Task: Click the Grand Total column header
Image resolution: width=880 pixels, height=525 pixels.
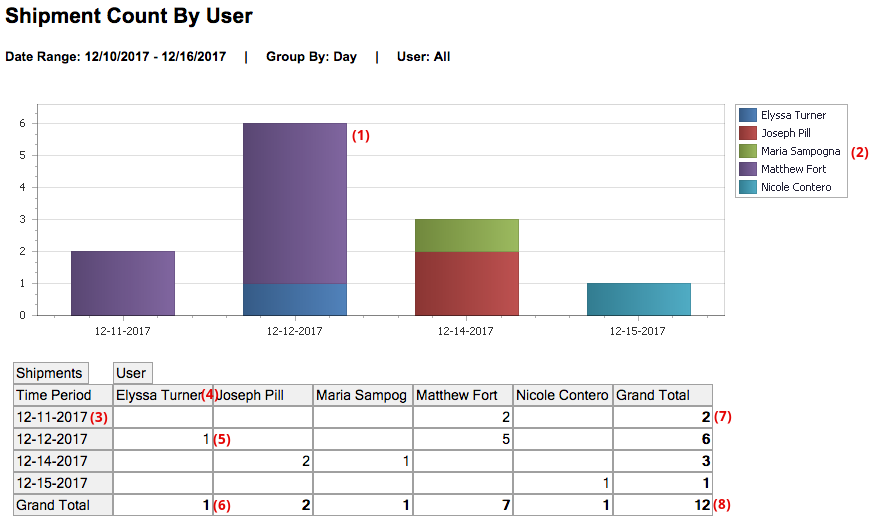Action: (663, 395)
